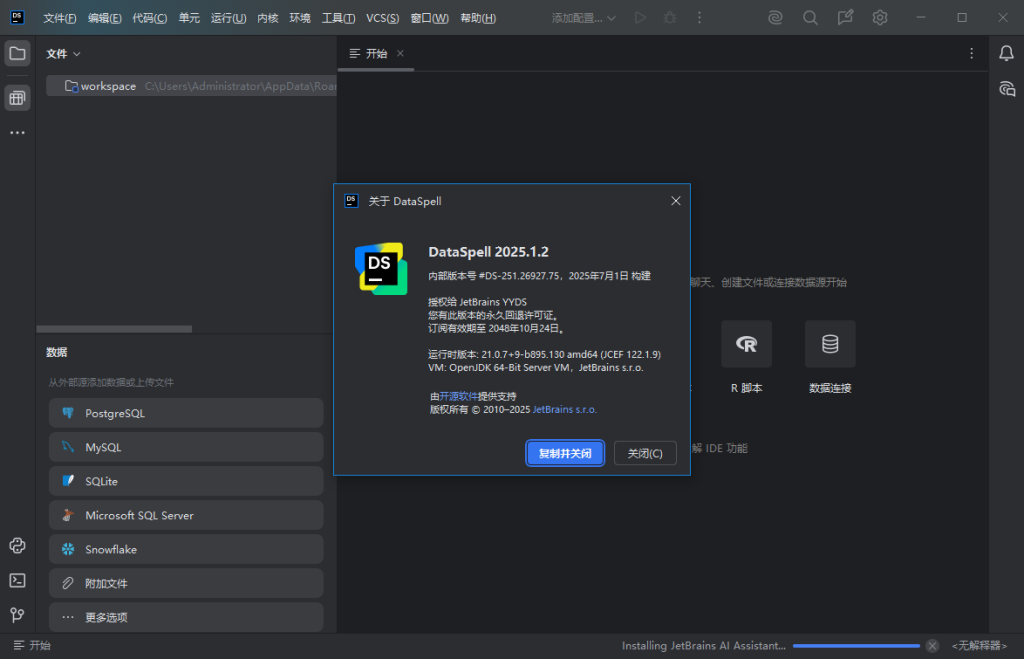Image resolution: width=1024 pixels, height=659 pixels.
Task: Open the Project files tool window icon
Action: (x=18, y=54)
